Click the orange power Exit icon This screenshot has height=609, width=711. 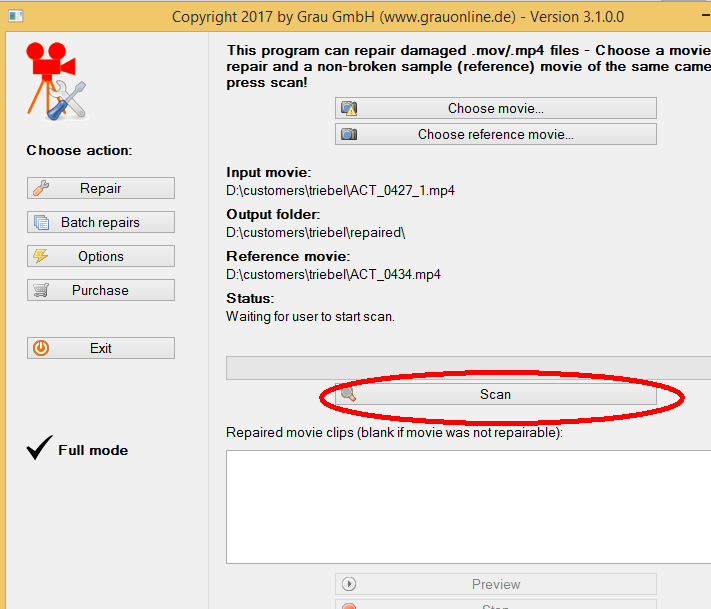point(41,348)
